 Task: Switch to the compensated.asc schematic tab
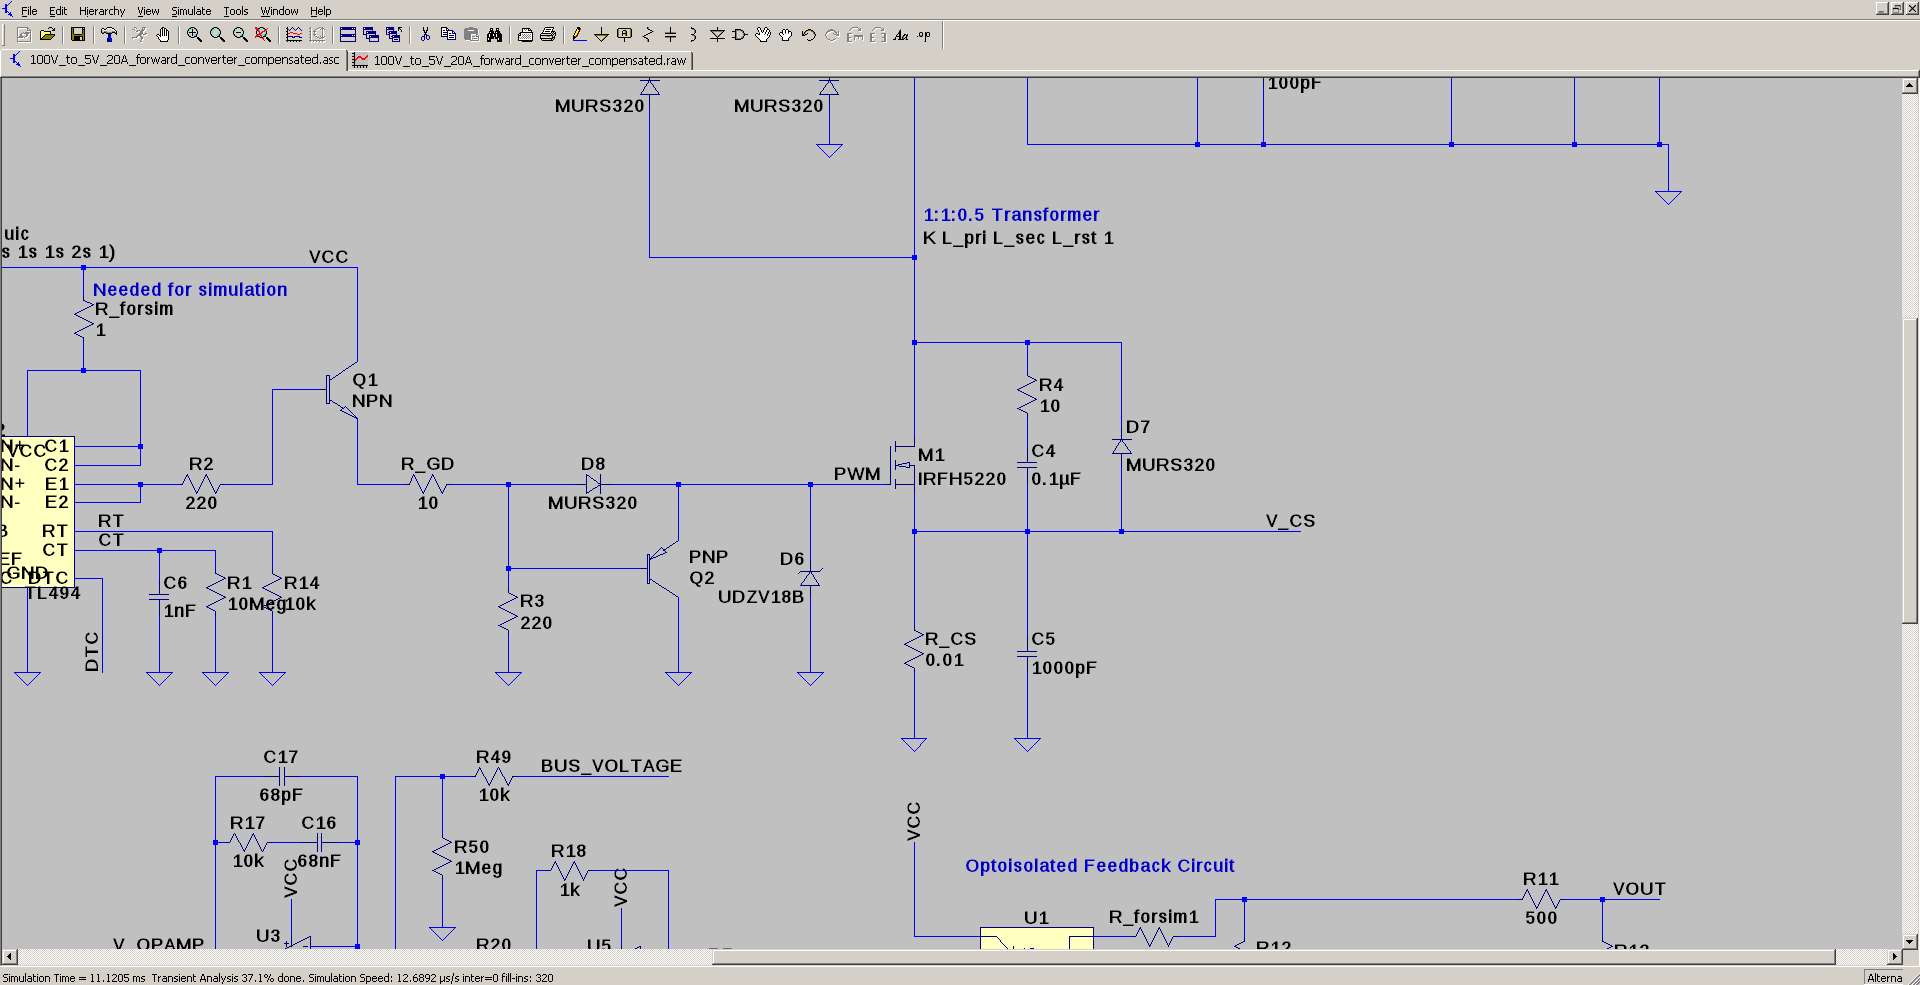click(175, 60)
